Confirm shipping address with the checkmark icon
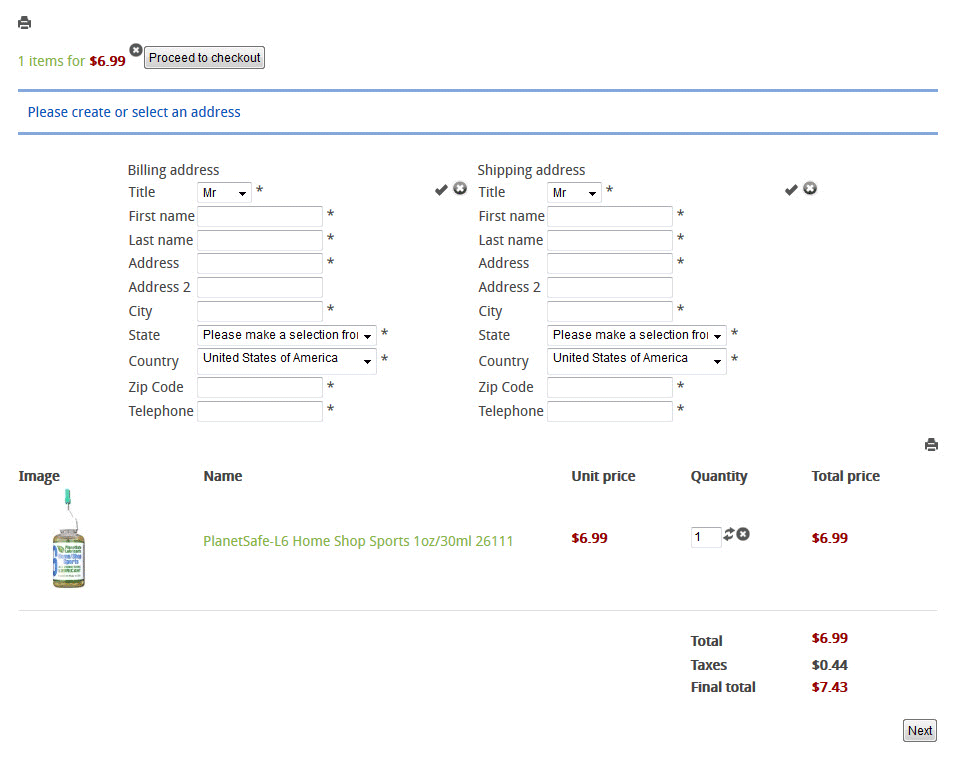This screenshot has width=954, height=759. (791, 189)
